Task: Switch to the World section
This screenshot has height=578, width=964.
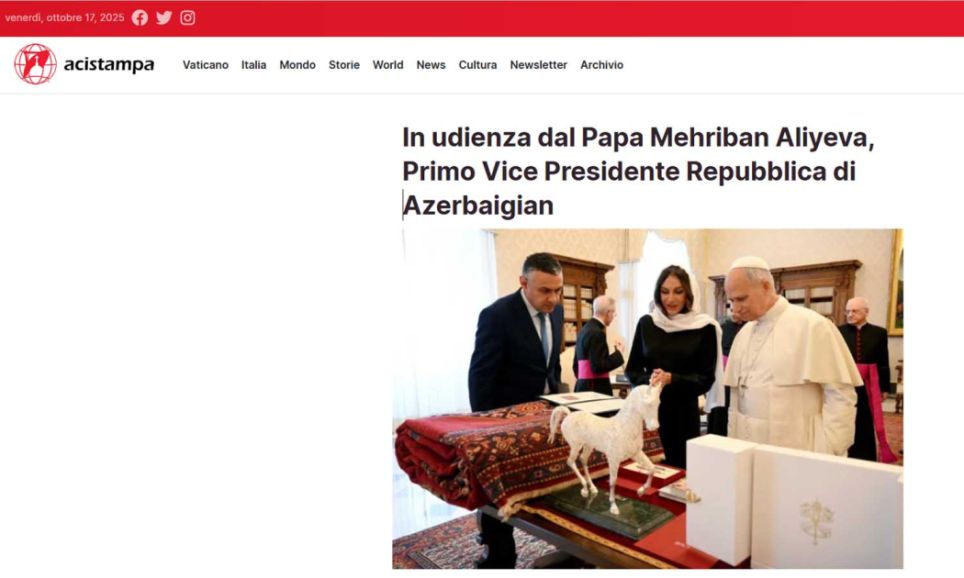Action: click(388, 65)
